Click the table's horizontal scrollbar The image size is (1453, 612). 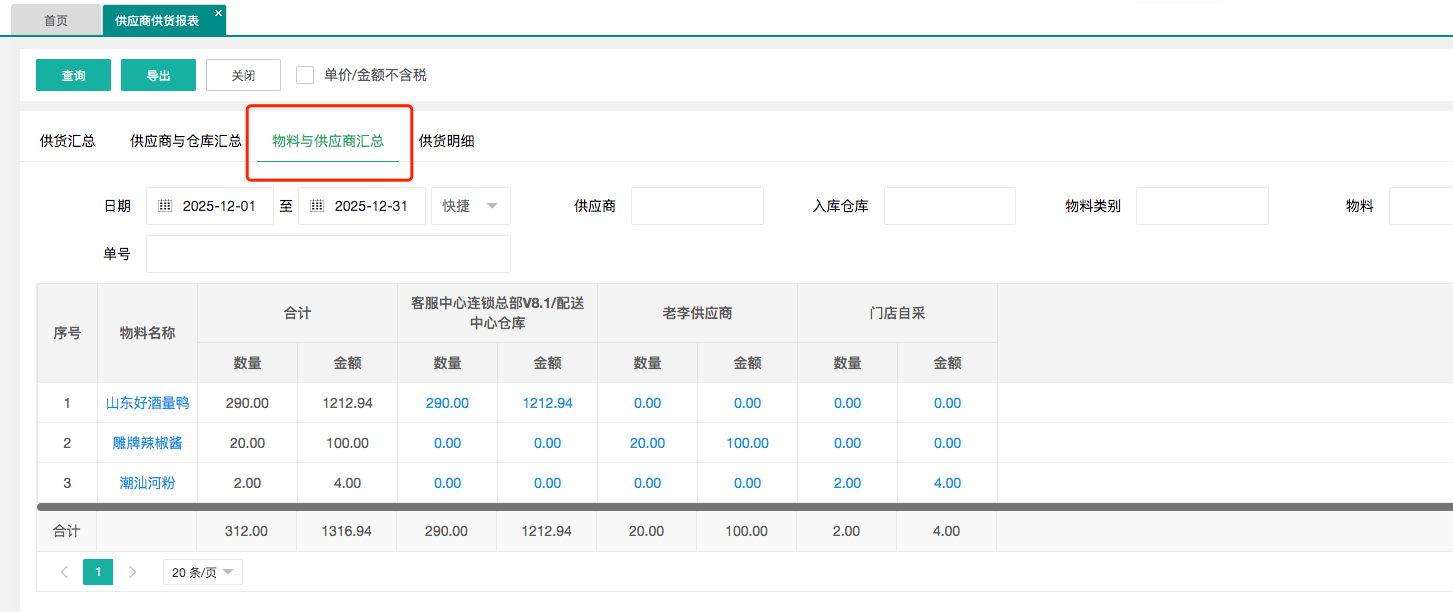[745, 507]
